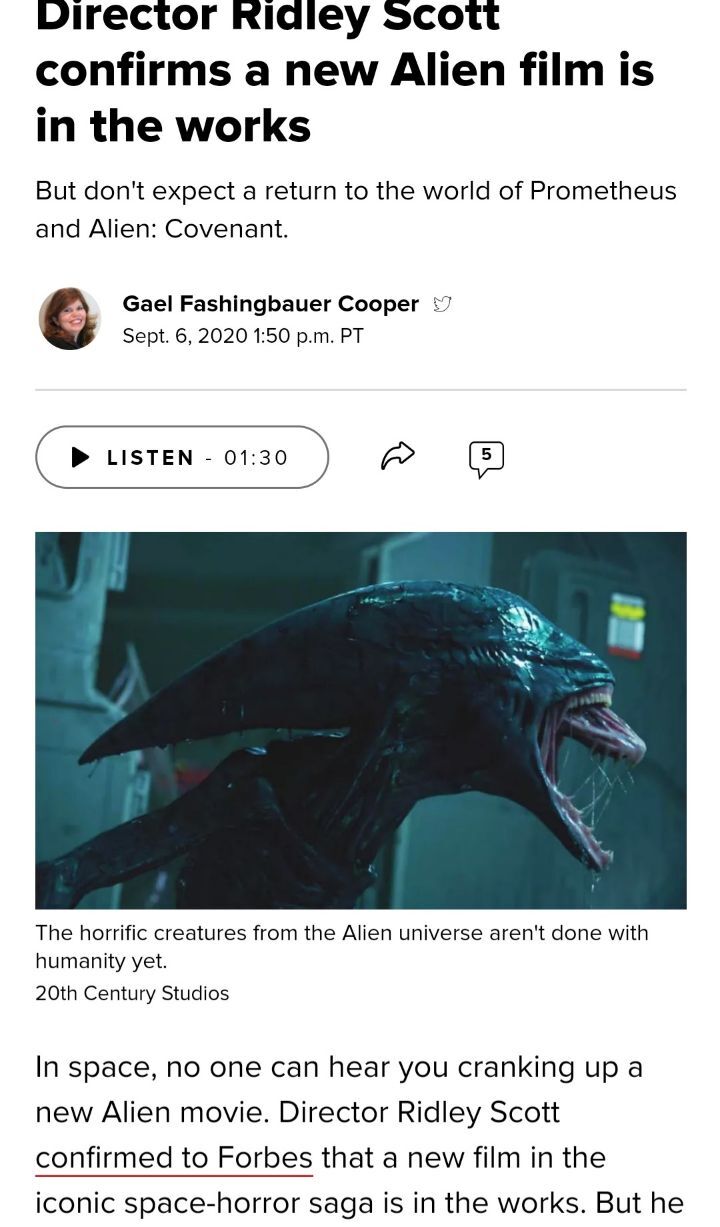720x1227 pixels.
Task: Open the author's Twitter bird icon
Action: 442,304
